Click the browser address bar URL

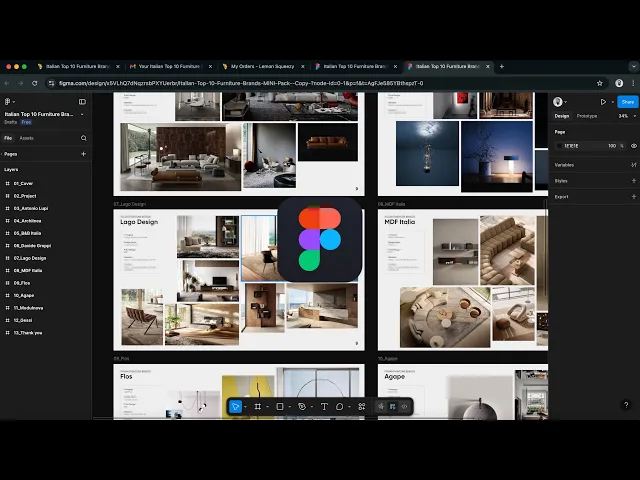click(241, 83)
